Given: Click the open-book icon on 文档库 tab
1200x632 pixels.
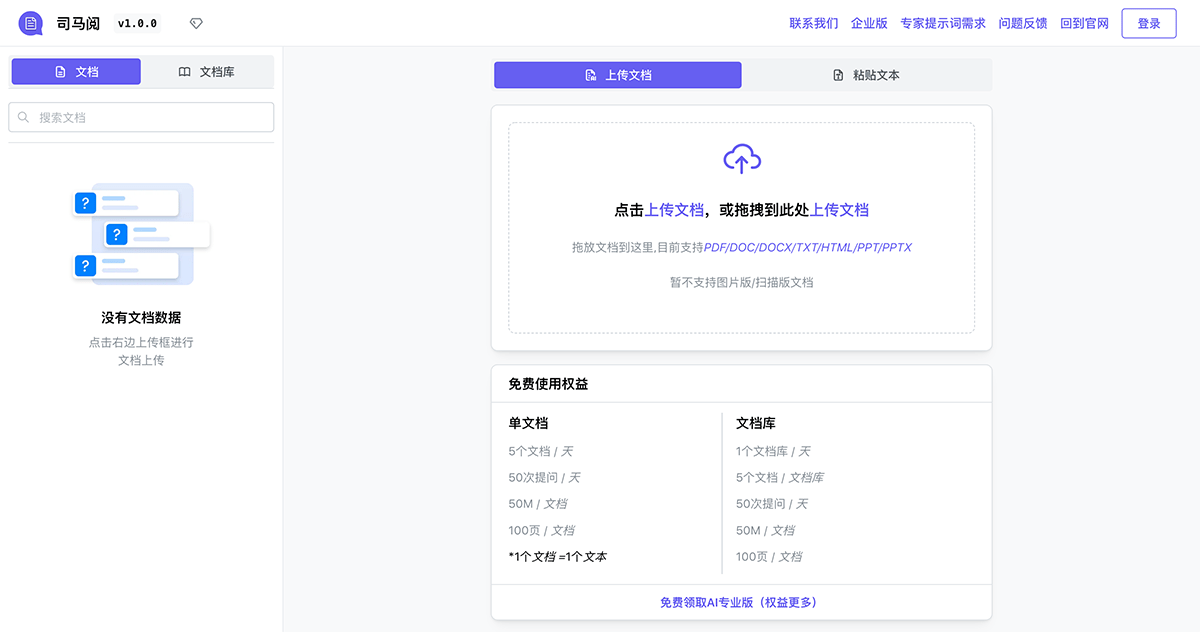Looking at the screenshot, I should (184, 71).
